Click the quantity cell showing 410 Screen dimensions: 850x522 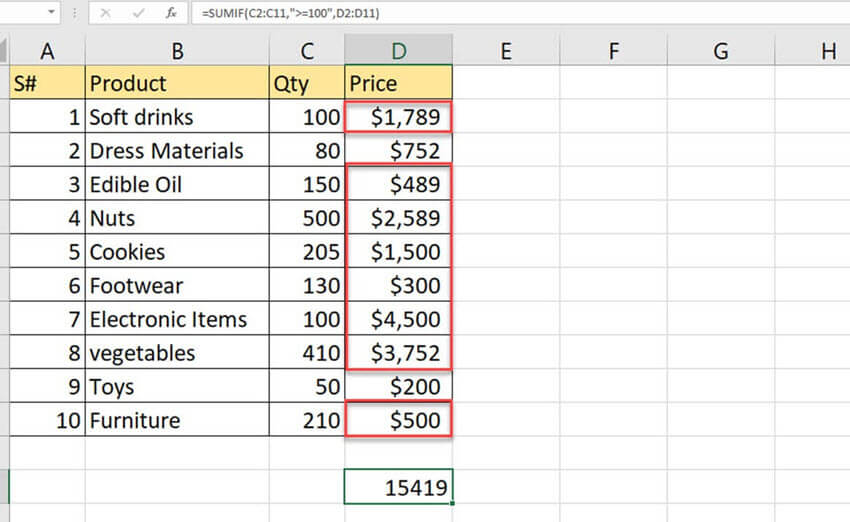[306, 353]
